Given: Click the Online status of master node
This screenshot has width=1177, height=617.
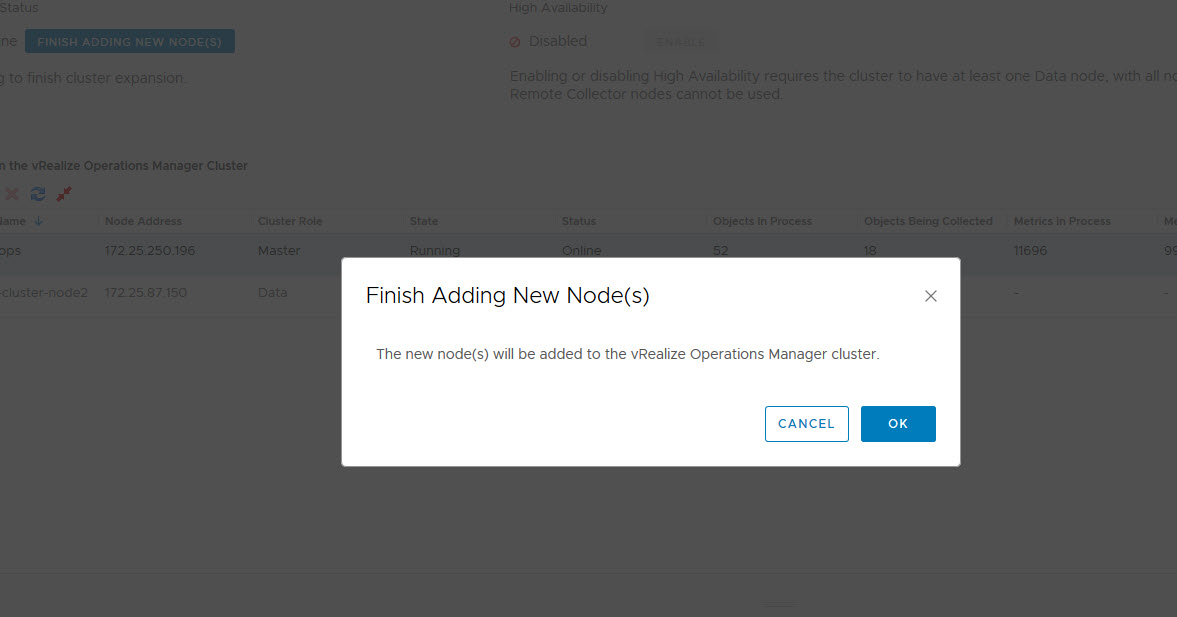Looking at the screenshot, I should pyautogui.click(x=582, y=251).
